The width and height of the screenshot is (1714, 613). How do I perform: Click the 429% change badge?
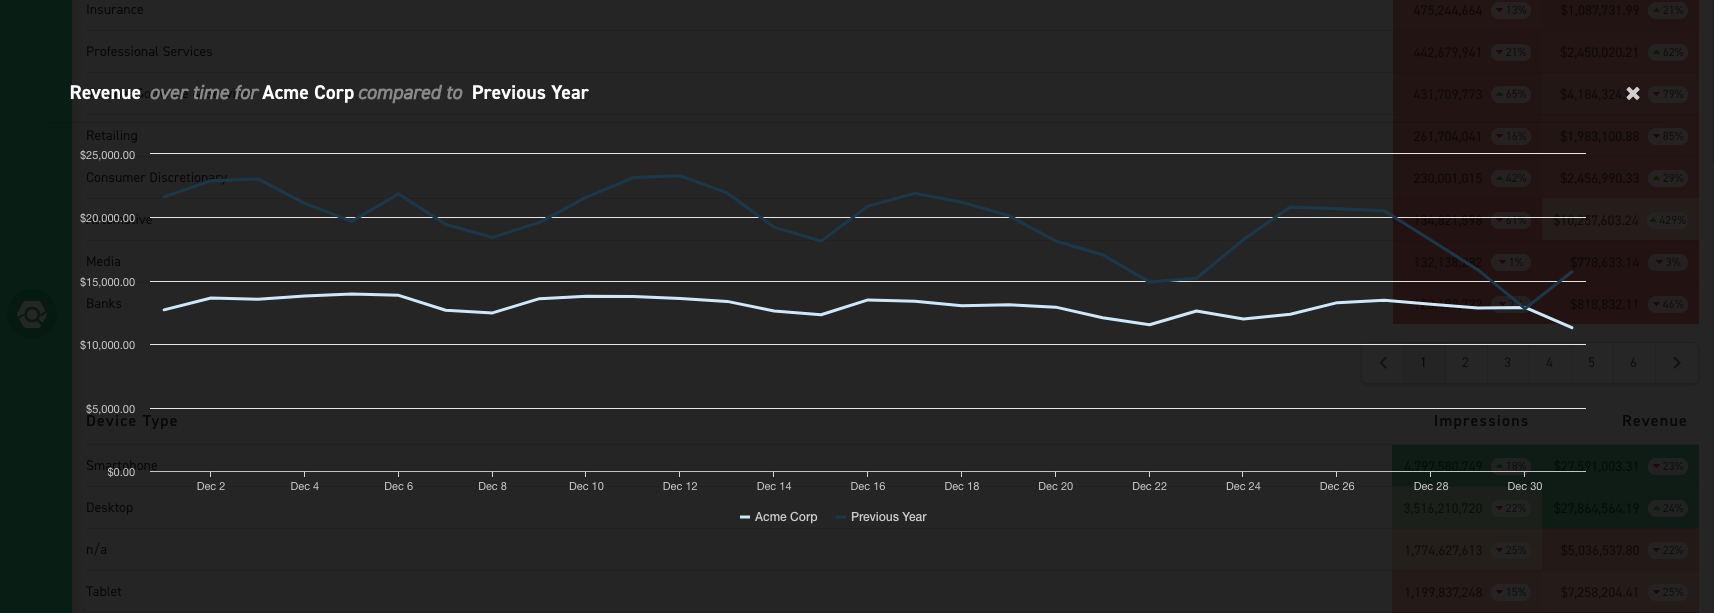[x=1667, y=220]
